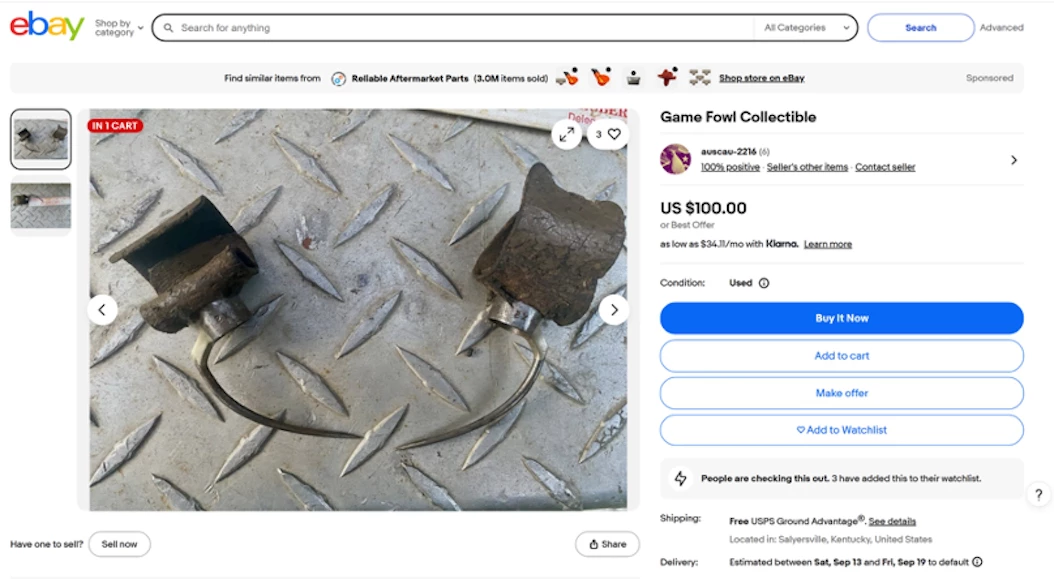Click the Make offer button
Viewport: 1054px width, 579px height.
click(x=841, y=393)
